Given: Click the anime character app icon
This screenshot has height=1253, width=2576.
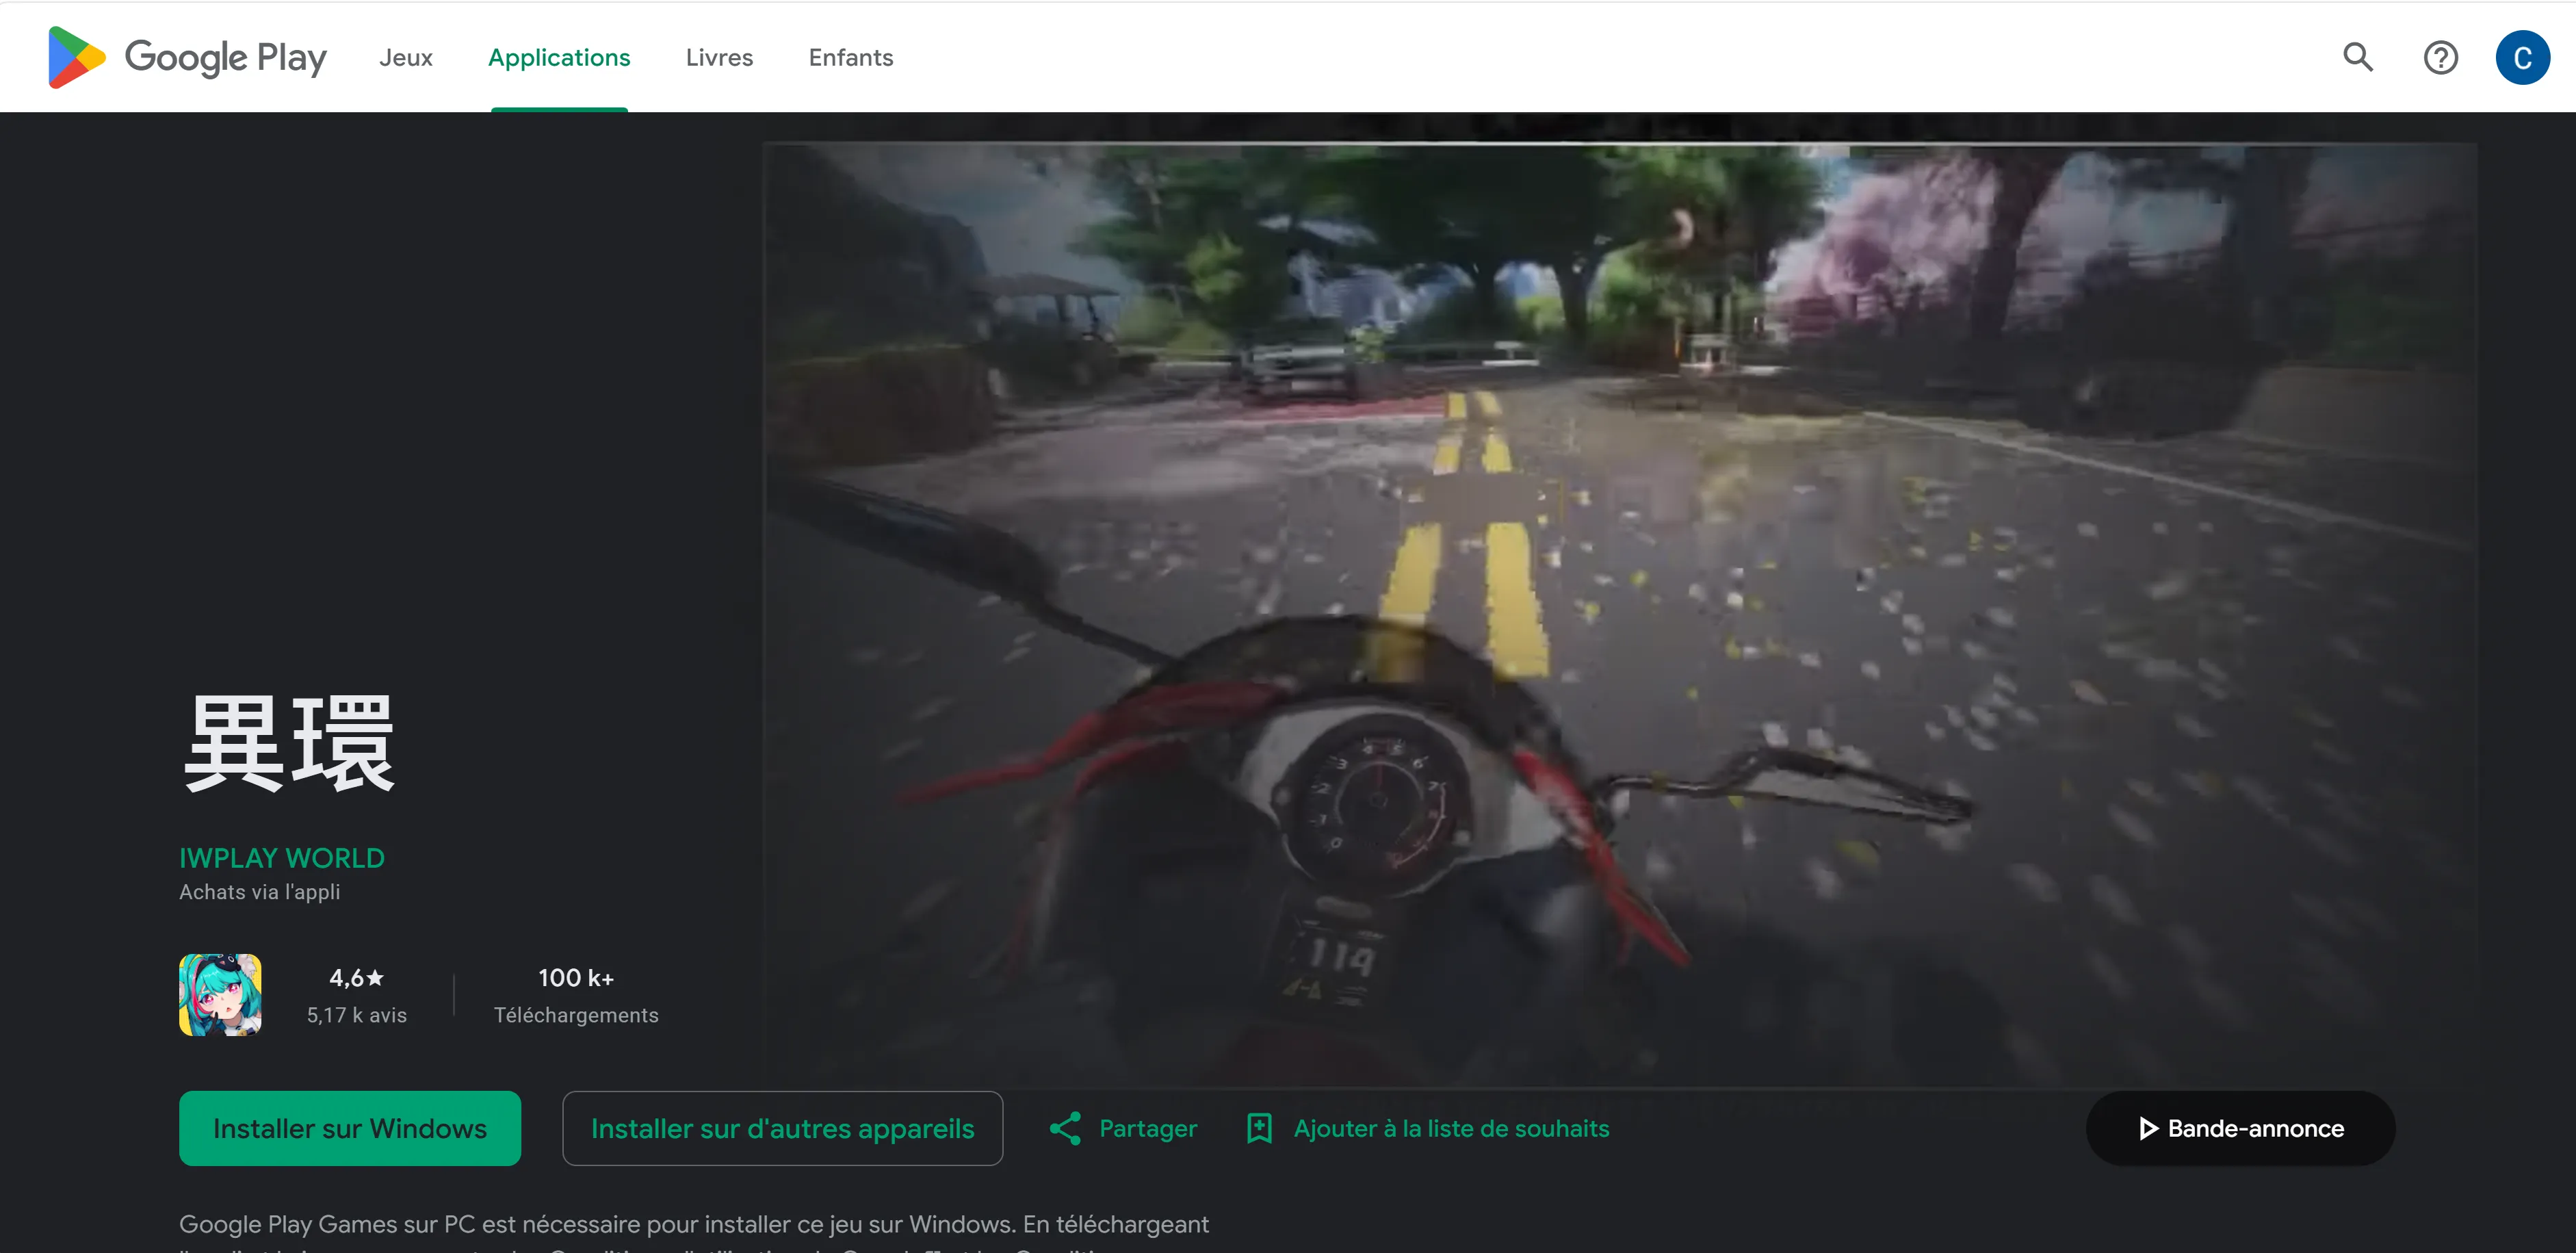Looking at the screenshot, I should [x=220, y=994].
